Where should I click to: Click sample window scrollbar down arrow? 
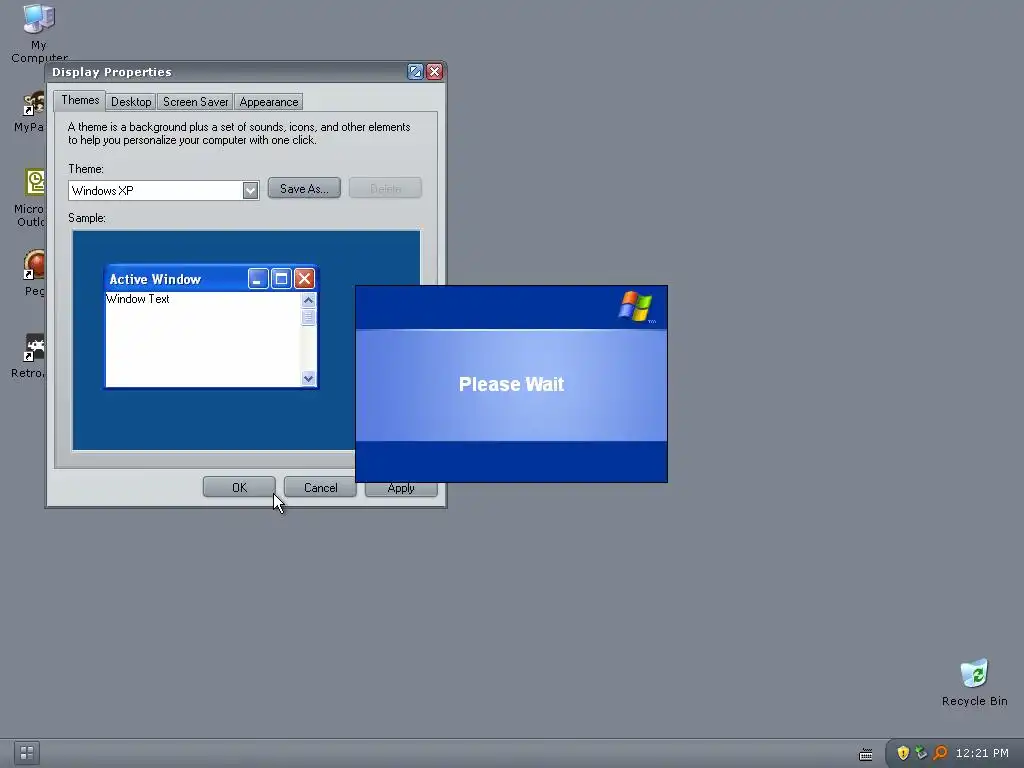point(308,378)
